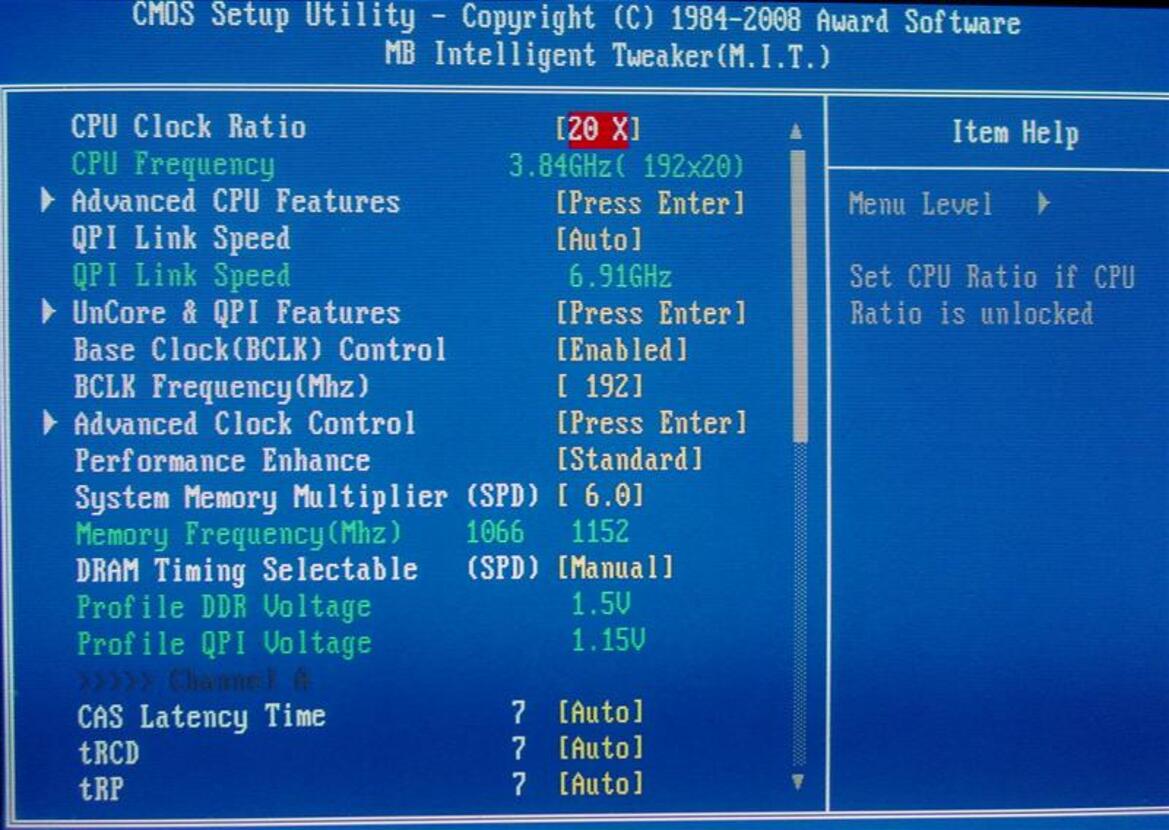
Task: Select the CPU Clock Ratio value 20 X
Action: tap(598, 129)
